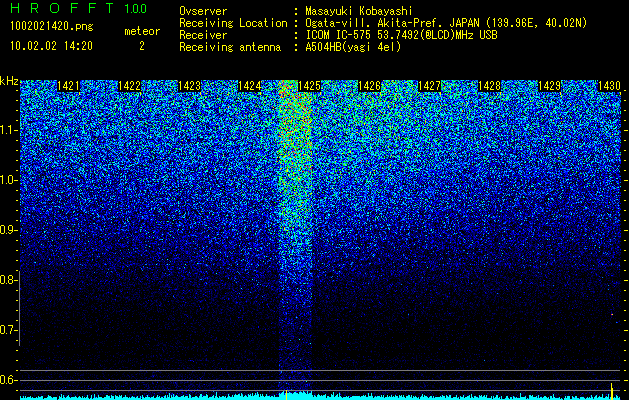
Task: Click the 1429 time marker
Action: click(549, 86)
